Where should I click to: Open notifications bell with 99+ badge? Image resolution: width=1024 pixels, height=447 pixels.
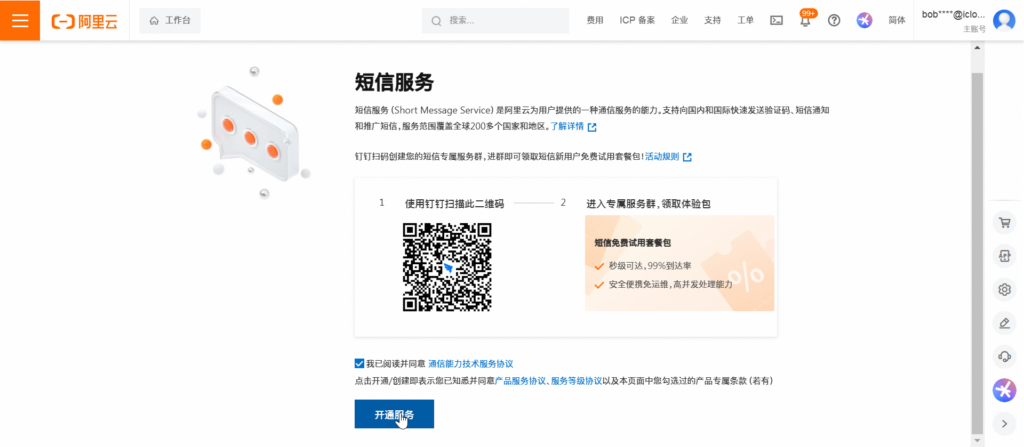806,20
